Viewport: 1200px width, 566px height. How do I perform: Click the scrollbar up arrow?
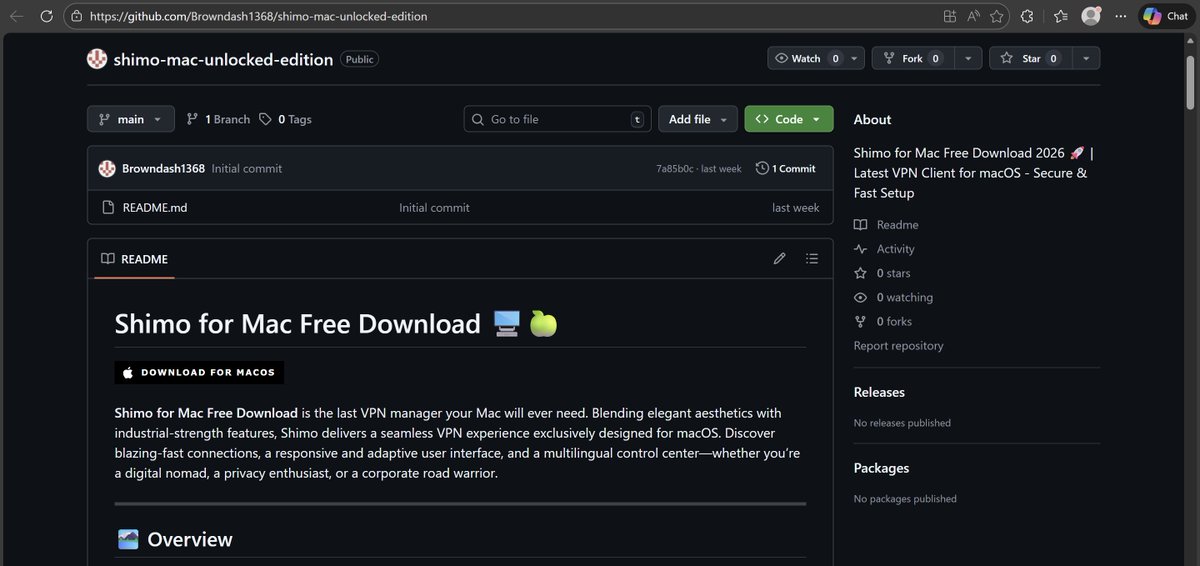(1191, 40)
